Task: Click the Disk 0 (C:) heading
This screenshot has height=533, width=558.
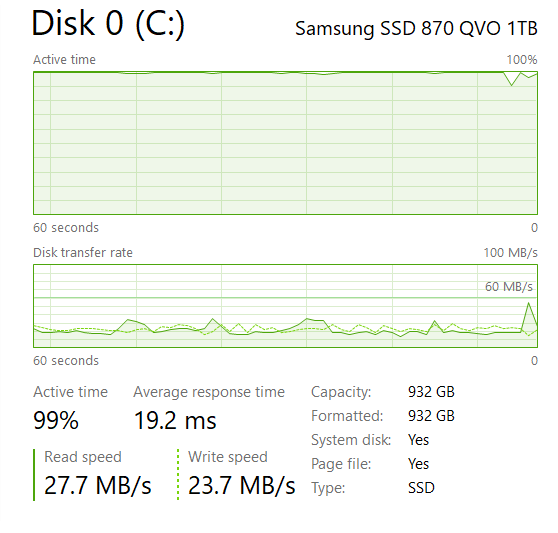Action: [108, 23]
